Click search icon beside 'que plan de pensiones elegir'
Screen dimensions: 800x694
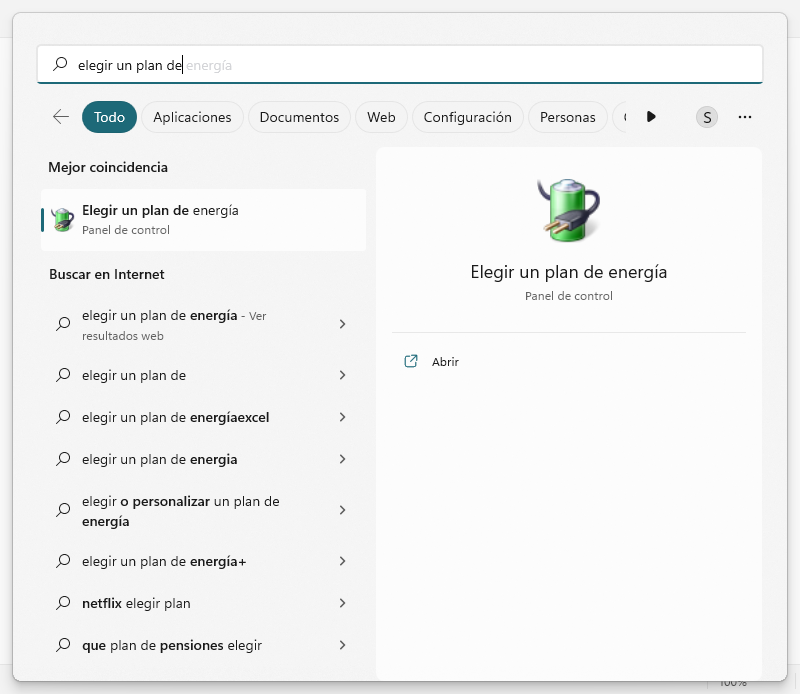[x=63, y=645]
